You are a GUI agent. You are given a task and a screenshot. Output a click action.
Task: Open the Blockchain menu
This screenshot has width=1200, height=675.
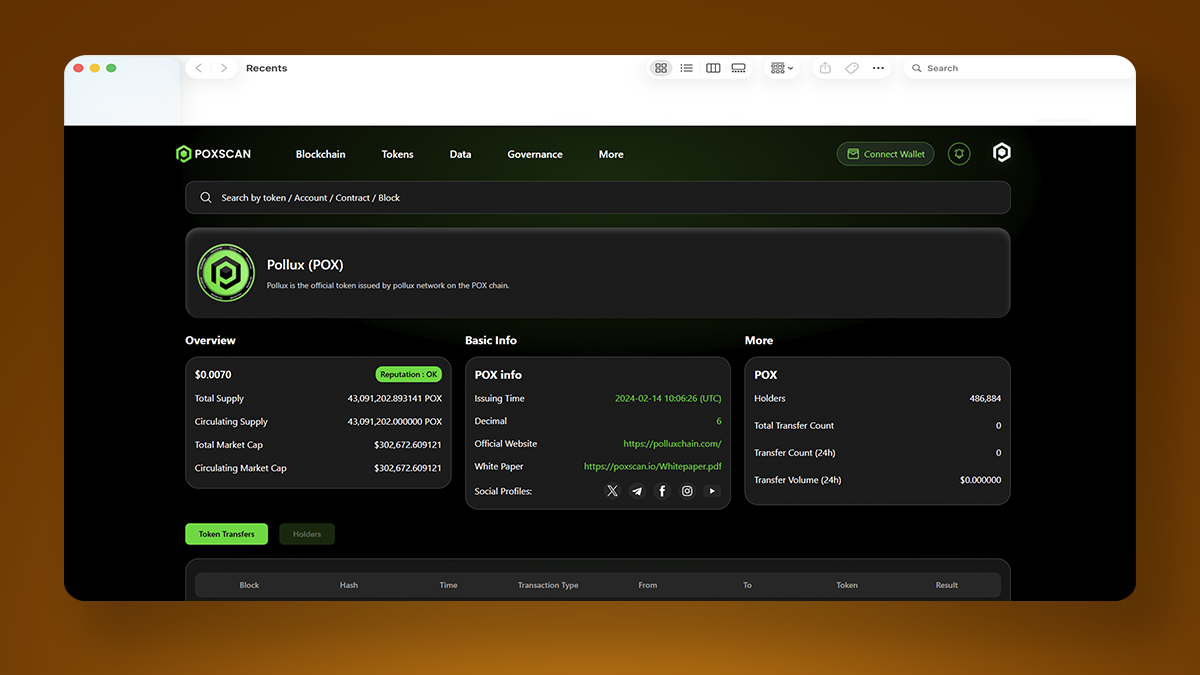[x=320, y=154]
